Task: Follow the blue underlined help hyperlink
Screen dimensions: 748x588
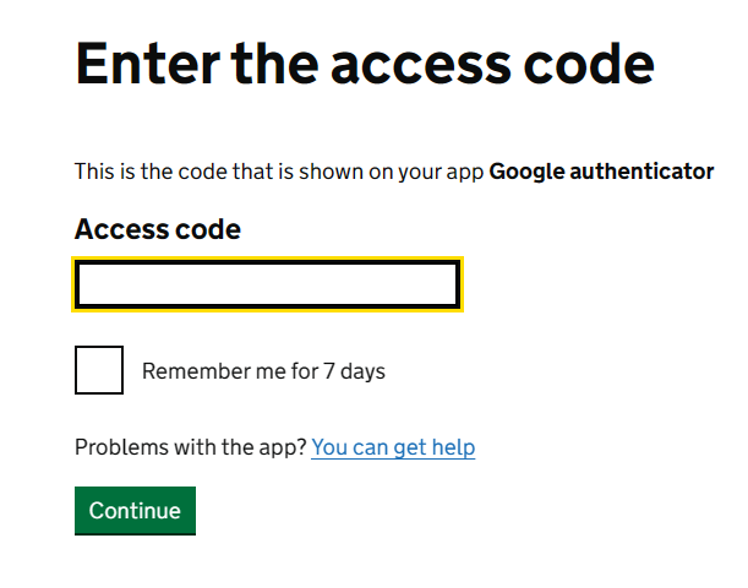Action: pyautogui.click(x=393, y=447)
